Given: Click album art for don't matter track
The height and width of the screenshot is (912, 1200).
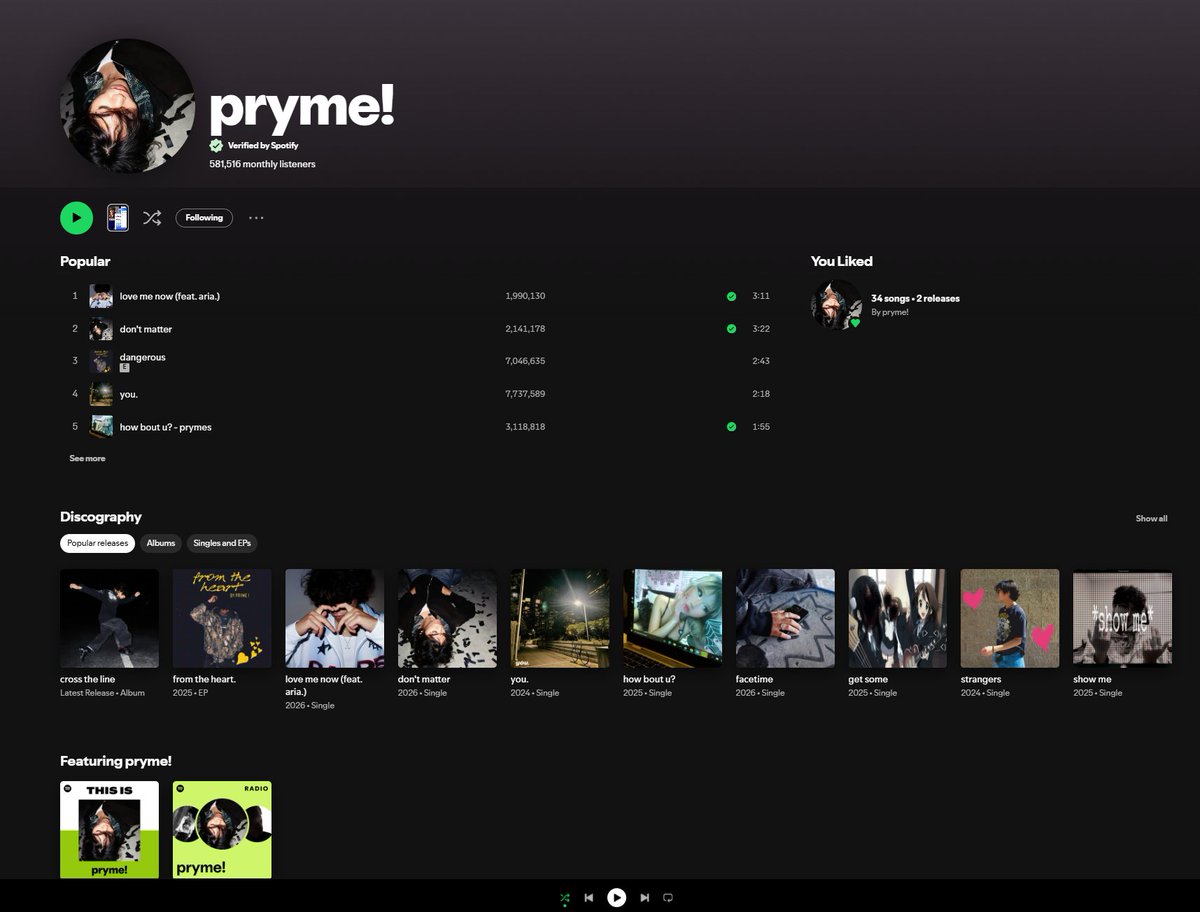Looking at the screenshot, I should tap(101, 329).
